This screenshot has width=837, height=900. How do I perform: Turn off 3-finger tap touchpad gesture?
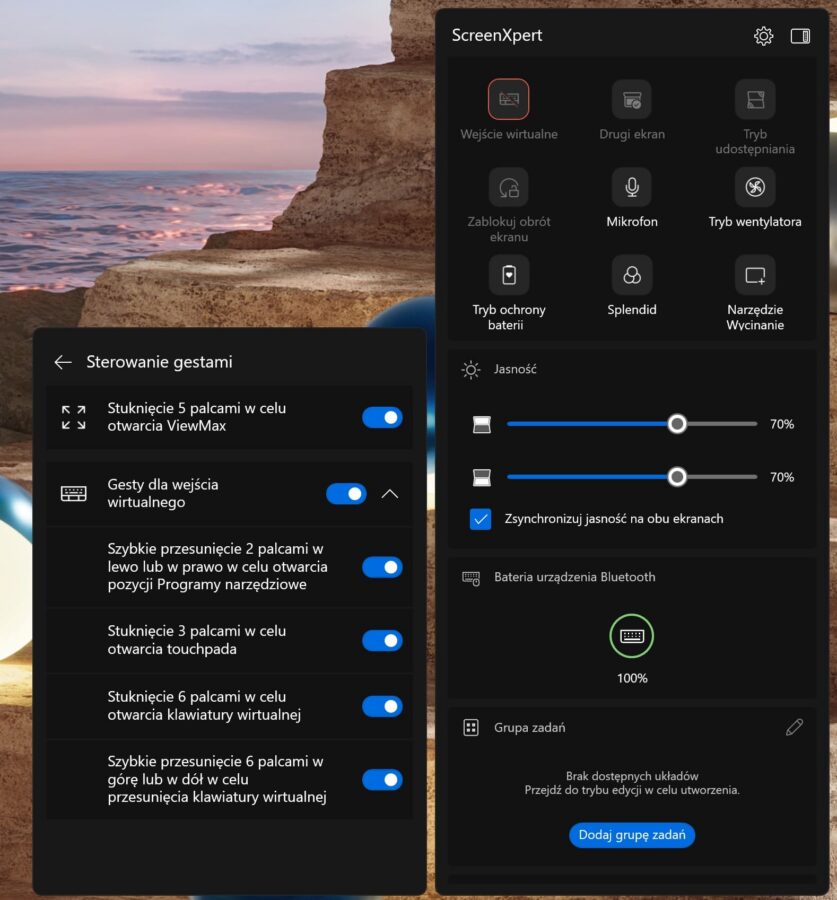pos(382,640)
